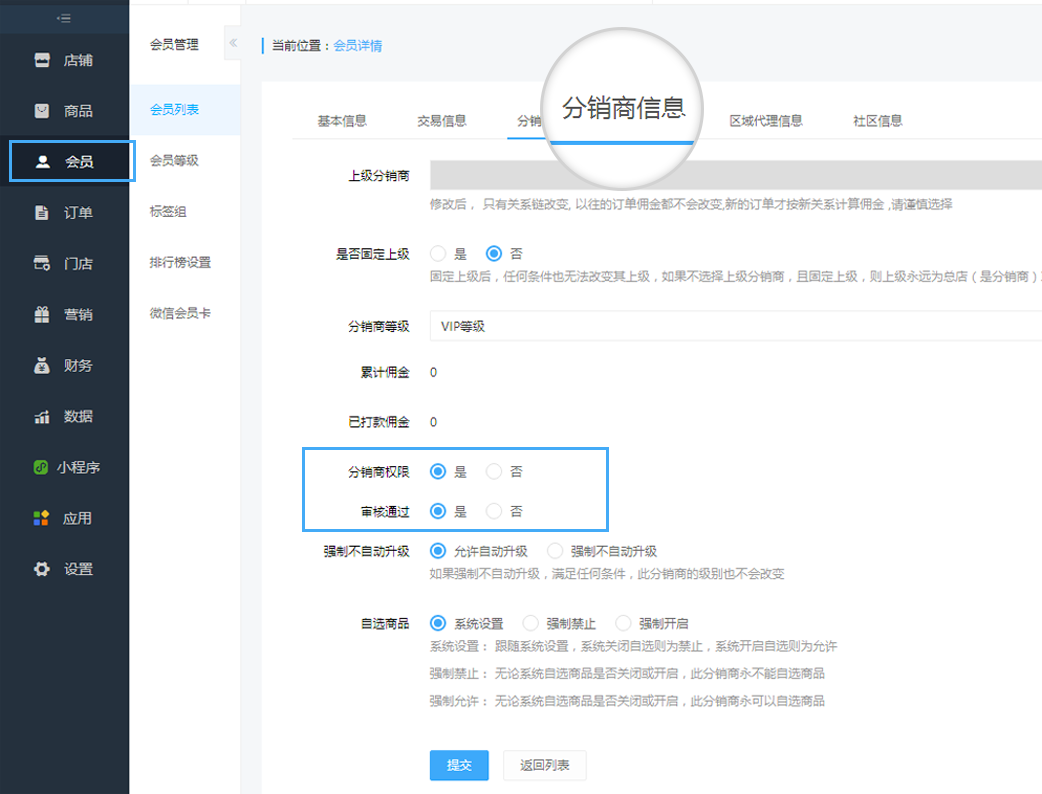
Task: Click the 应用 colorful apps icon
Action: click(x=42, y=518)
